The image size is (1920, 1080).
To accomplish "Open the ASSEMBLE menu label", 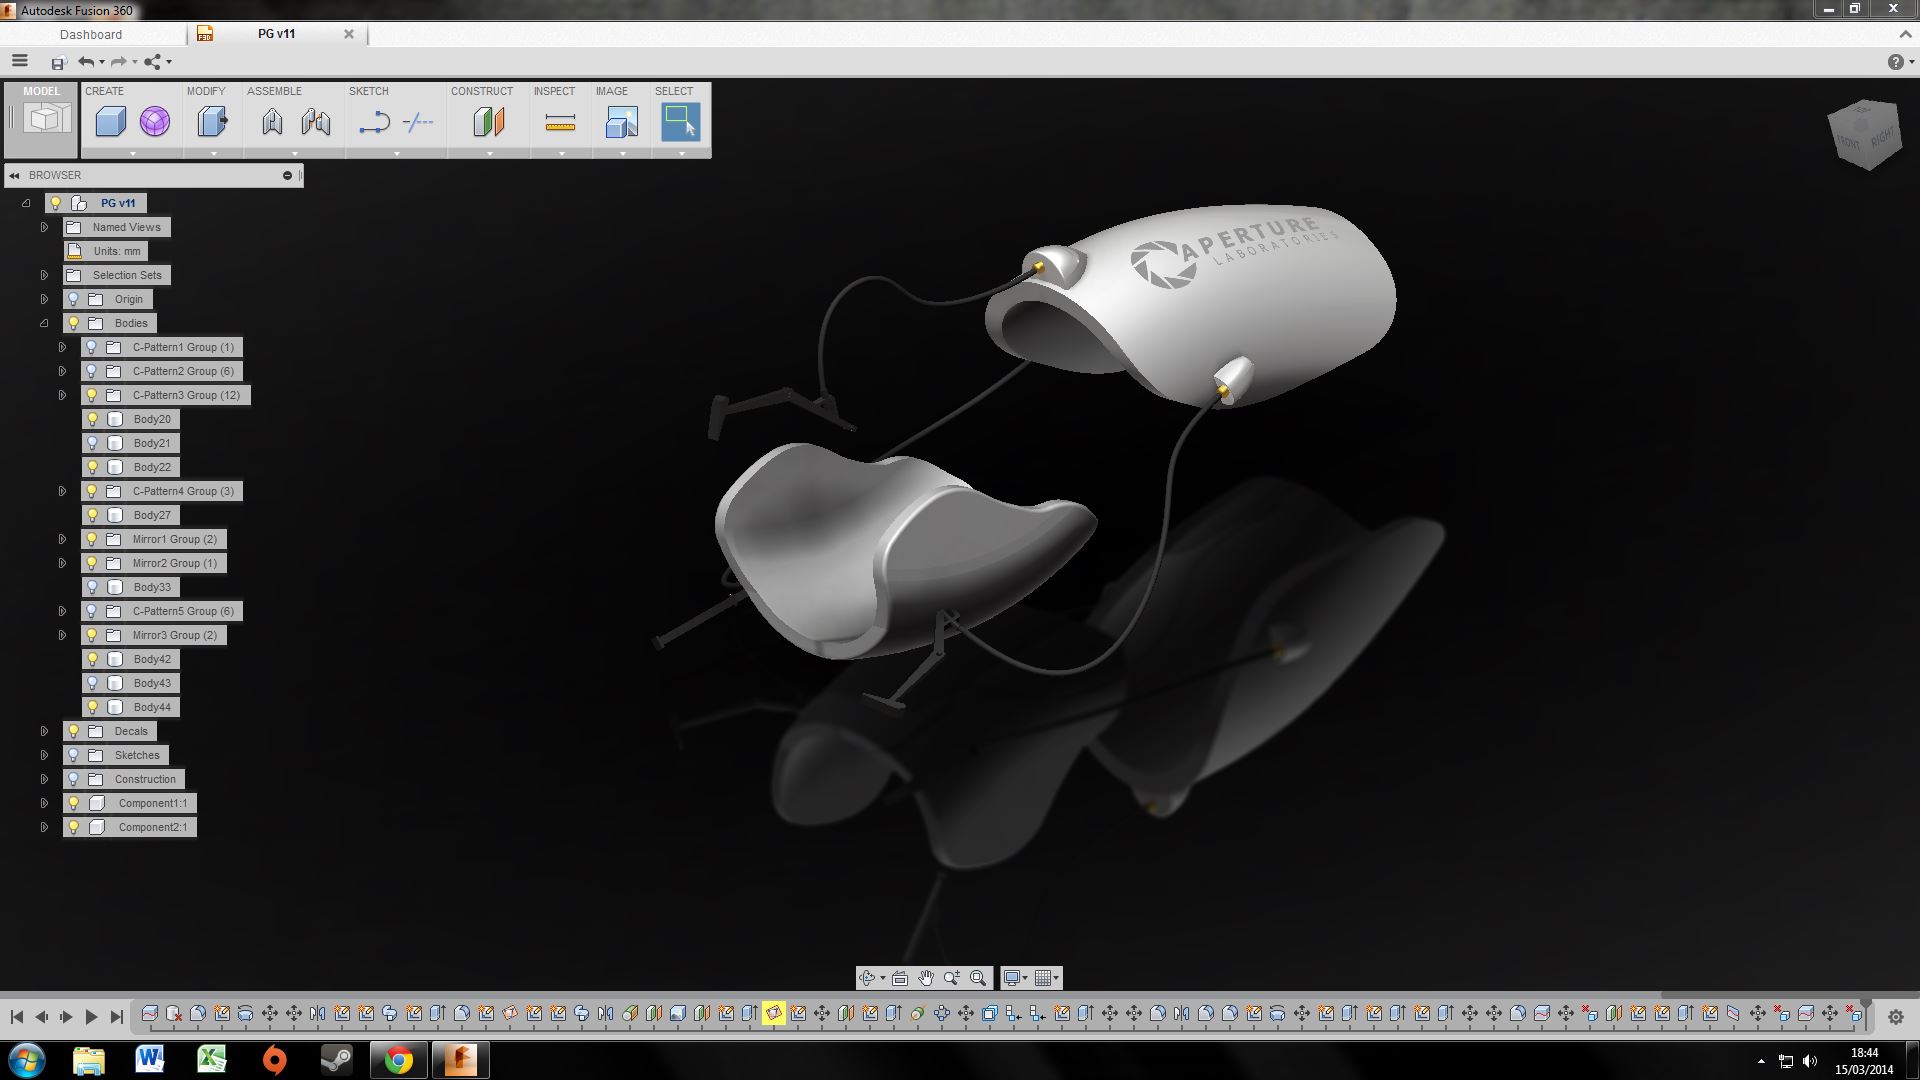I will tap(274, 91).
